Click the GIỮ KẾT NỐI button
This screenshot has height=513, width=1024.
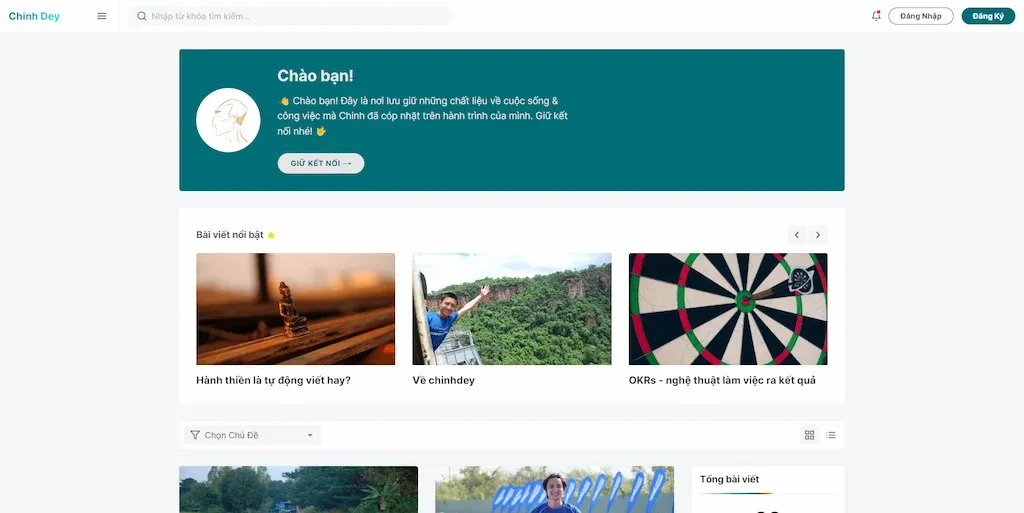(321, 163)
